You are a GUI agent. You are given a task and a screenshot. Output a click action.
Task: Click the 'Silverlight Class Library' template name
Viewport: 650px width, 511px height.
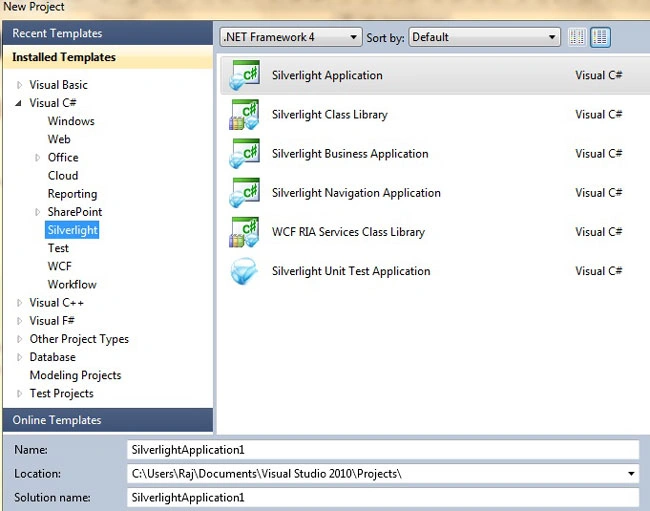330,115
